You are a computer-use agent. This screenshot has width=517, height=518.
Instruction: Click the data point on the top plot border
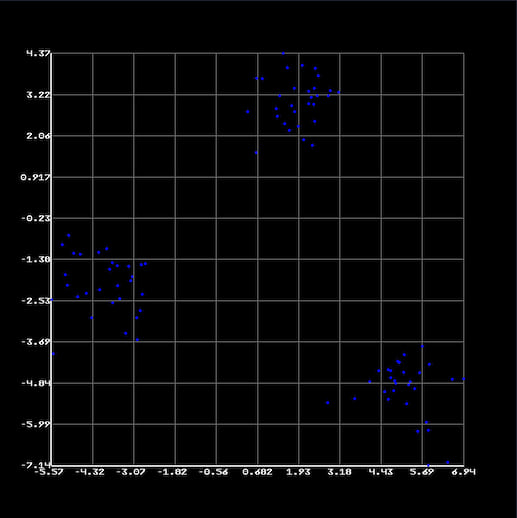(x=283, y=53)
